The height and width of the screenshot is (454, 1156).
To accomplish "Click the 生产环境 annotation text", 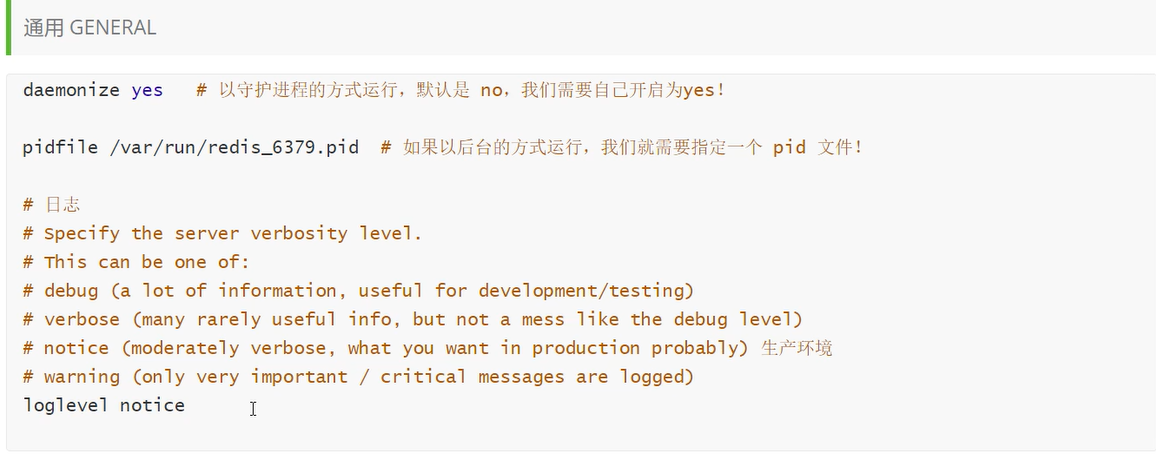I will coord(797,348).
